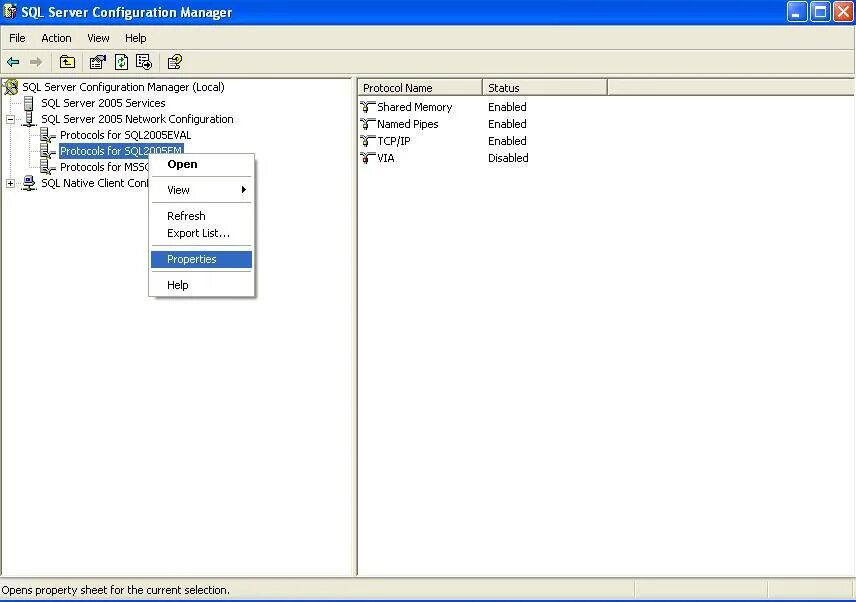Select SQL Server Configuration Manager (Local) node

coord(123,87)
